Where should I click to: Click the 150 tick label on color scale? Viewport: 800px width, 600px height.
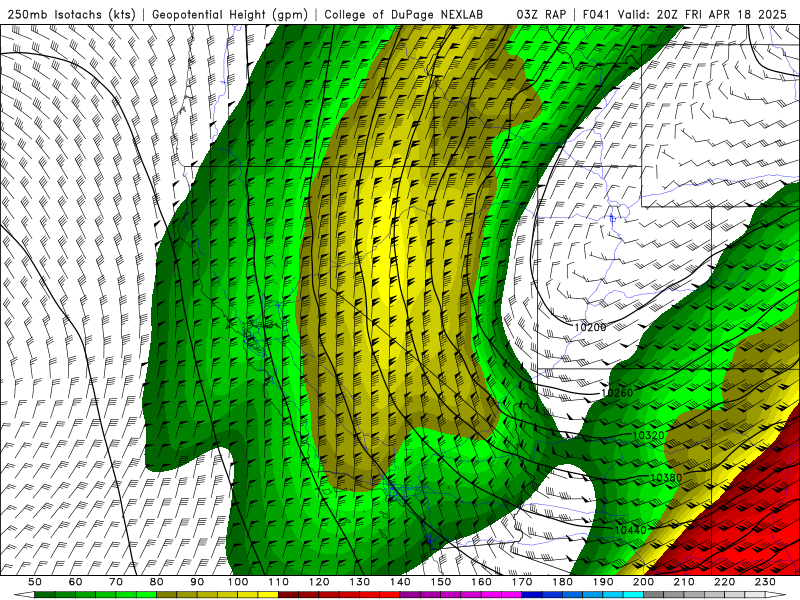coord(441,582)
